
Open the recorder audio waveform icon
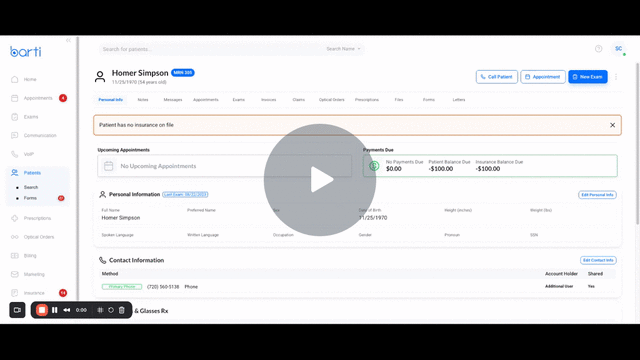(x=100, y=310)
